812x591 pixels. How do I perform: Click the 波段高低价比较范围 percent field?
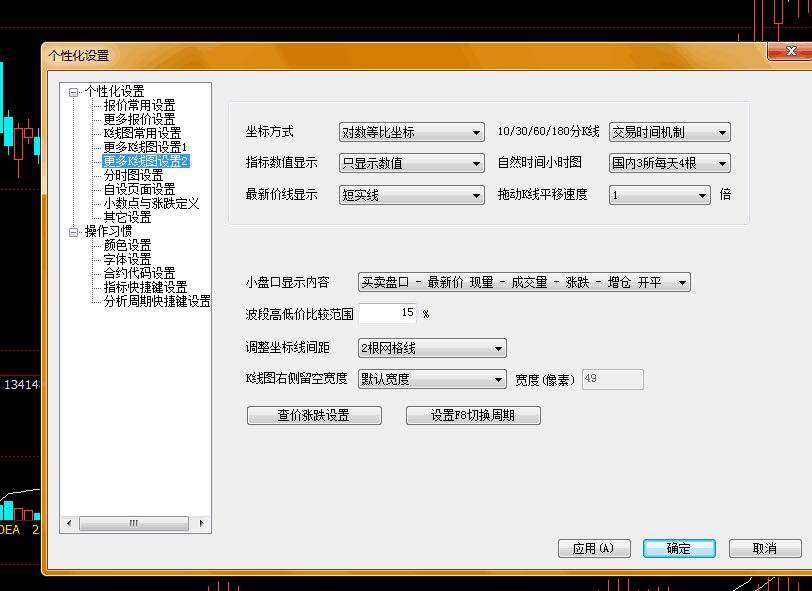coord(387,314)
